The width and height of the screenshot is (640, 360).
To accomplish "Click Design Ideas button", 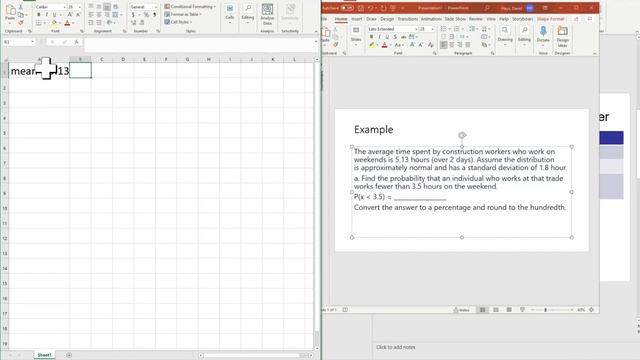I will [x=562, y=36].
